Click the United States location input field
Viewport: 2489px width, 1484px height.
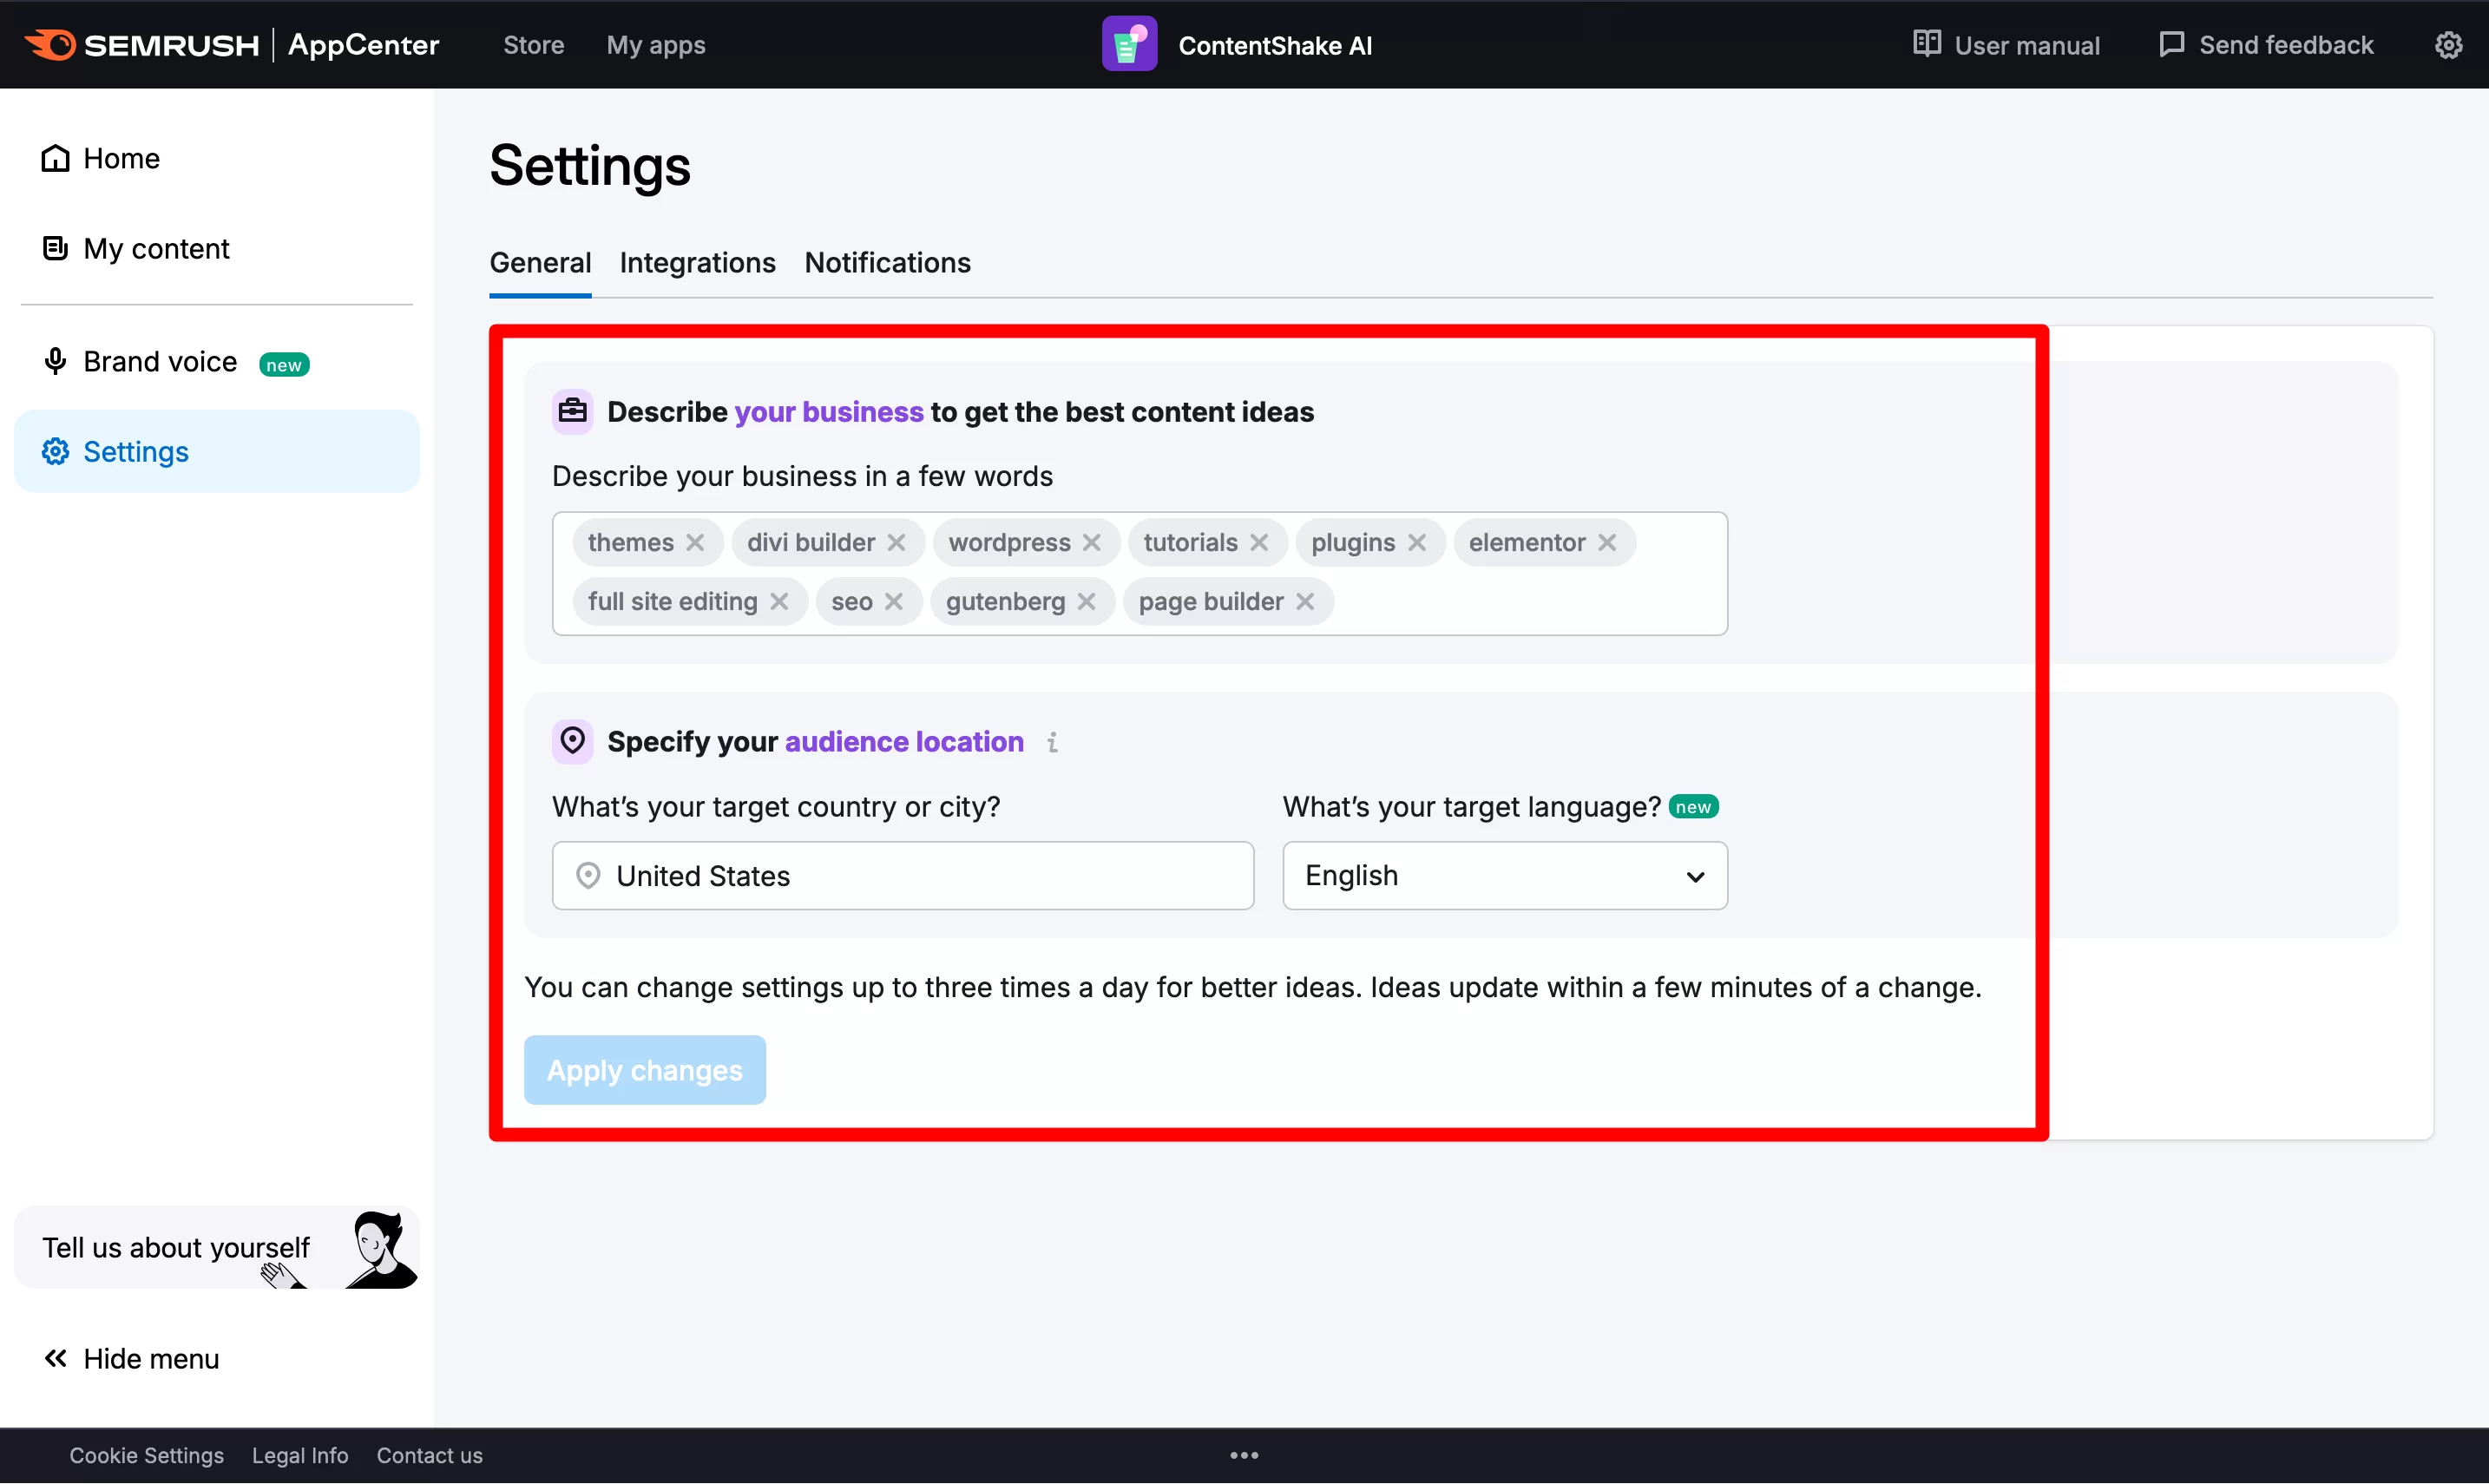(903, 875)
